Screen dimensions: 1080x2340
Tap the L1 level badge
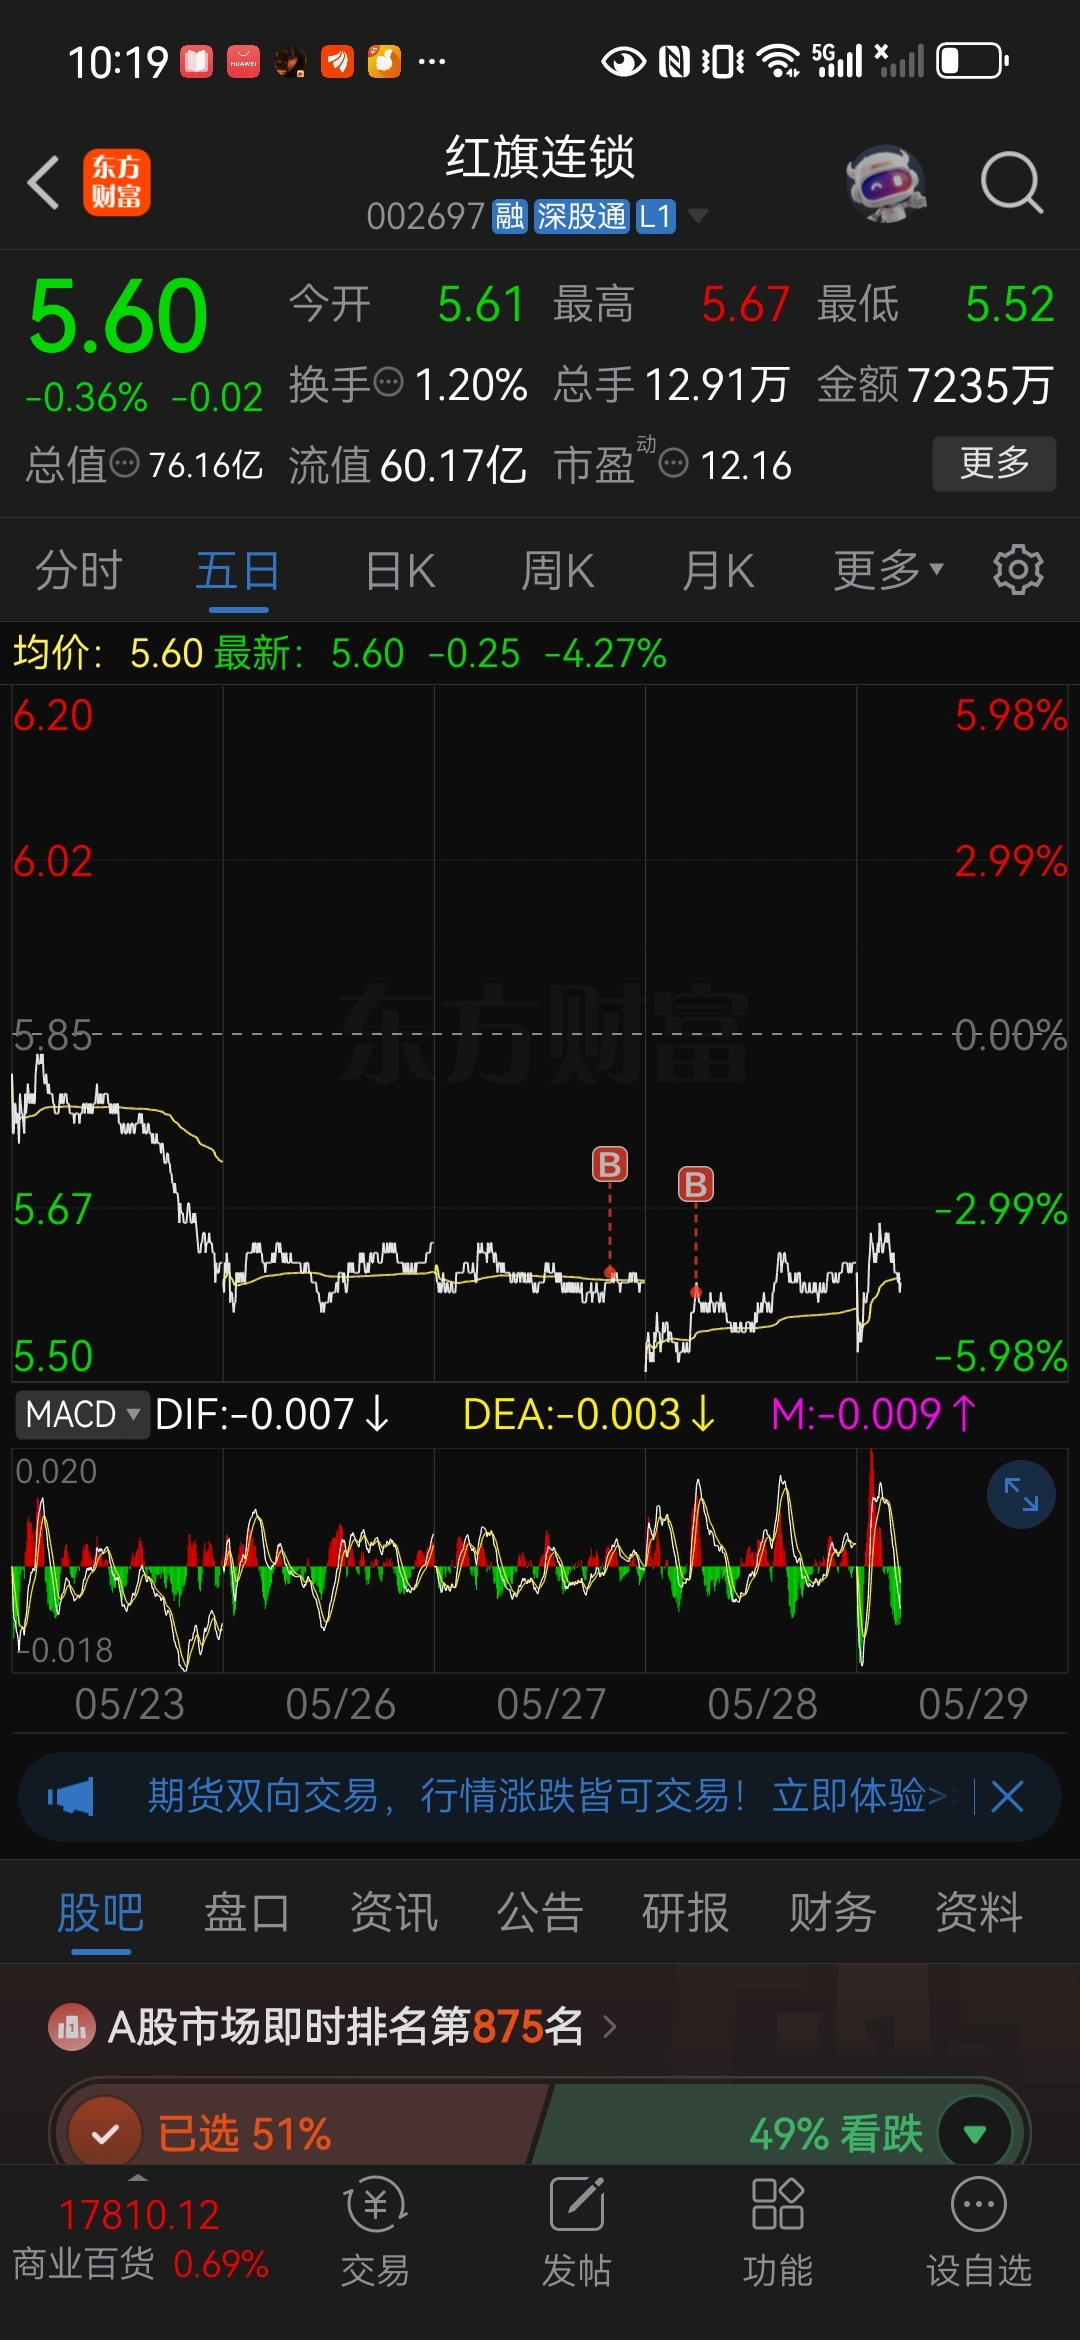(655, 216)
